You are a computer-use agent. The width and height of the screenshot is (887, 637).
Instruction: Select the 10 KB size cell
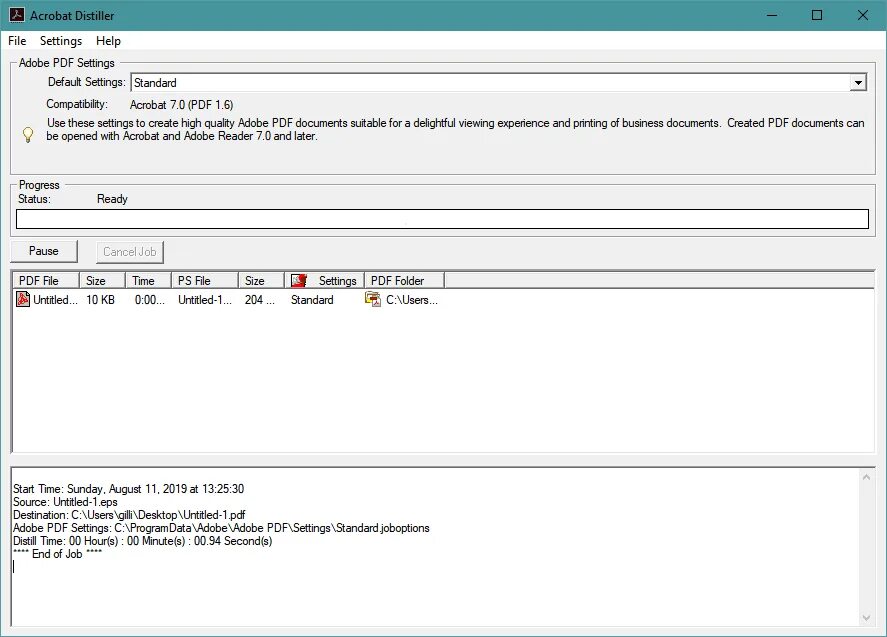(100, 300)
